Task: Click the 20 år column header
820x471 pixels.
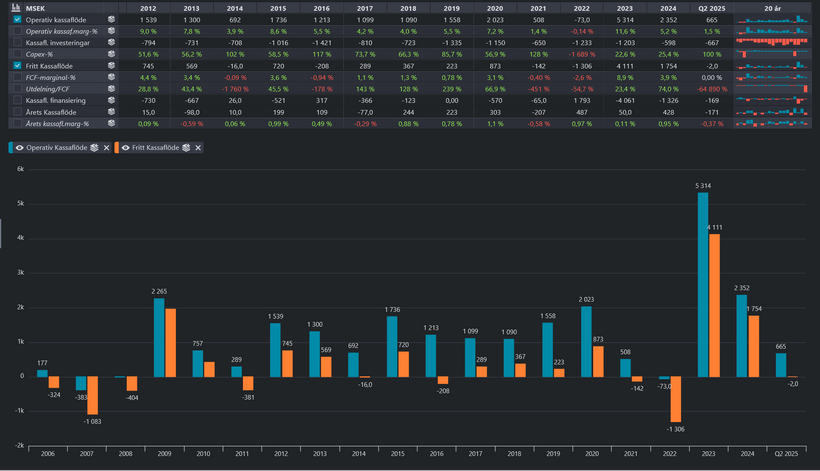Action: (x=773, y=7)
